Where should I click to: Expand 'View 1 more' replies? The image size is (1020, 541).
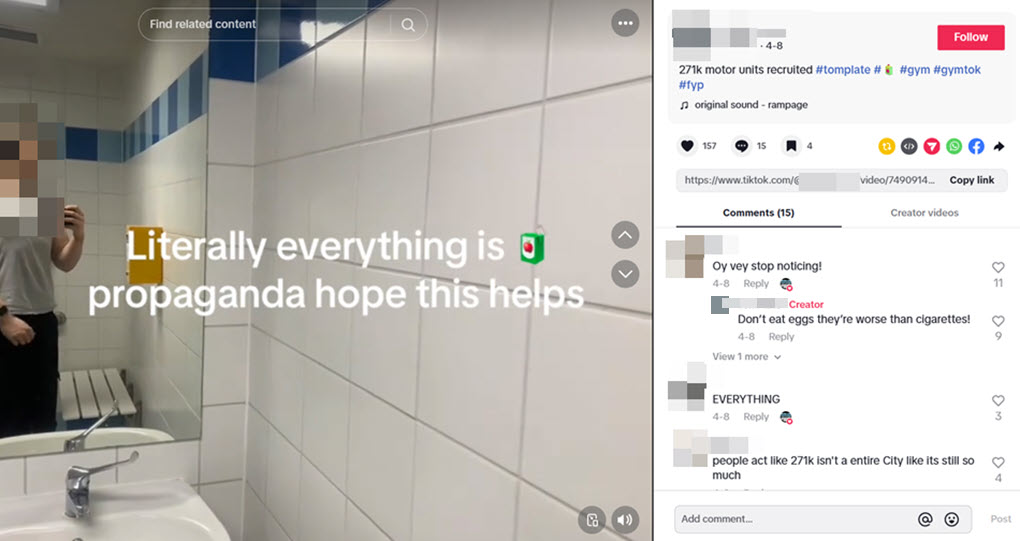[746, 356]
